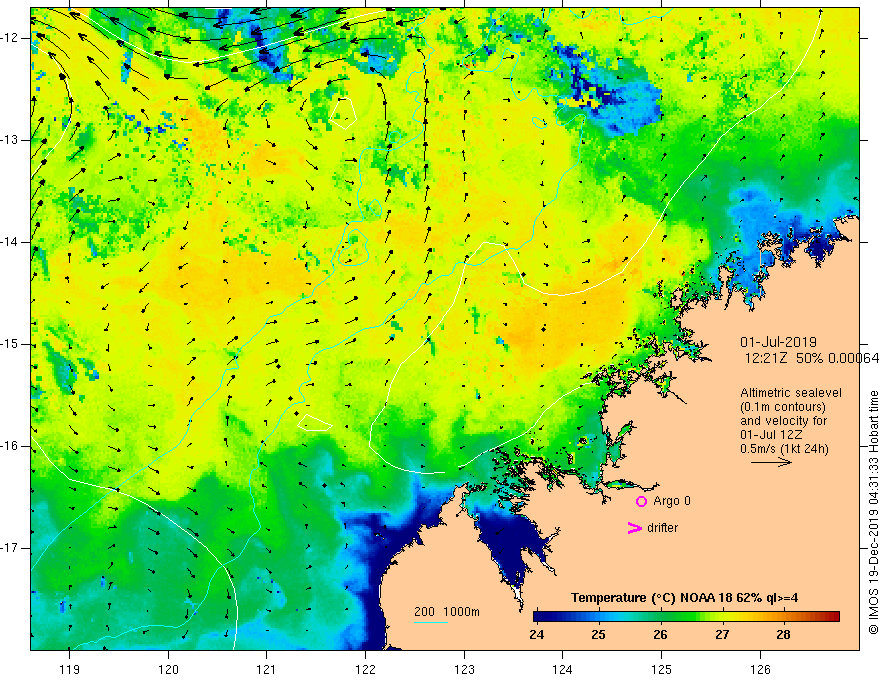Click the color bar value 27
Screen dimensions: 880x680
pos(722,635)
